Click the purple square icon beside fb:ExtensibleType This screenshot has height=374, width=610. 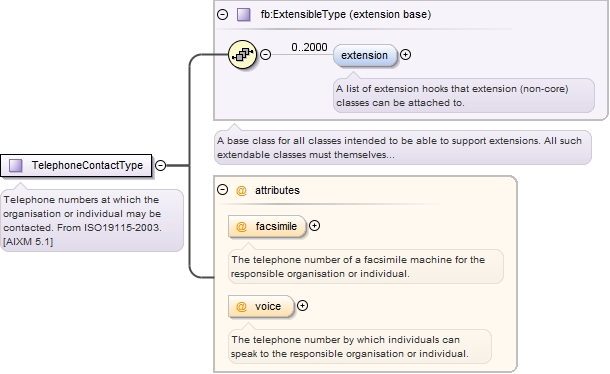coord(244,15)
